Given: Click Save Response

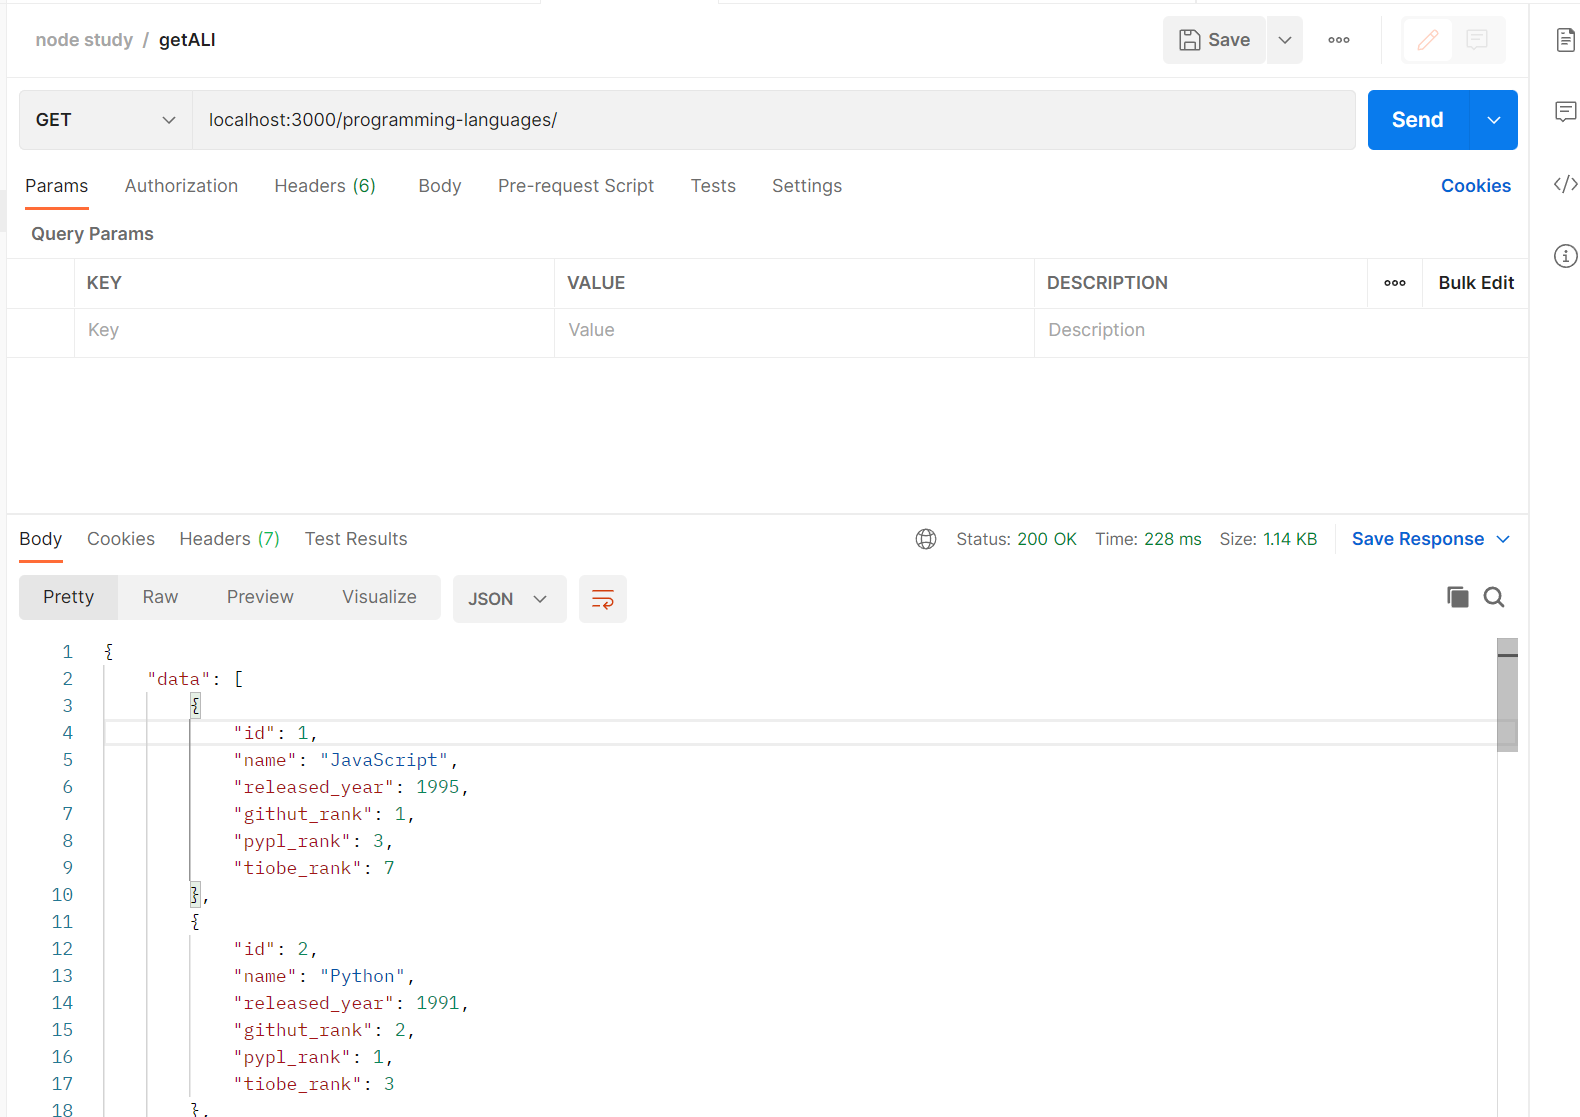Looking at the screenshot, I should click(x=1418, y=539).
